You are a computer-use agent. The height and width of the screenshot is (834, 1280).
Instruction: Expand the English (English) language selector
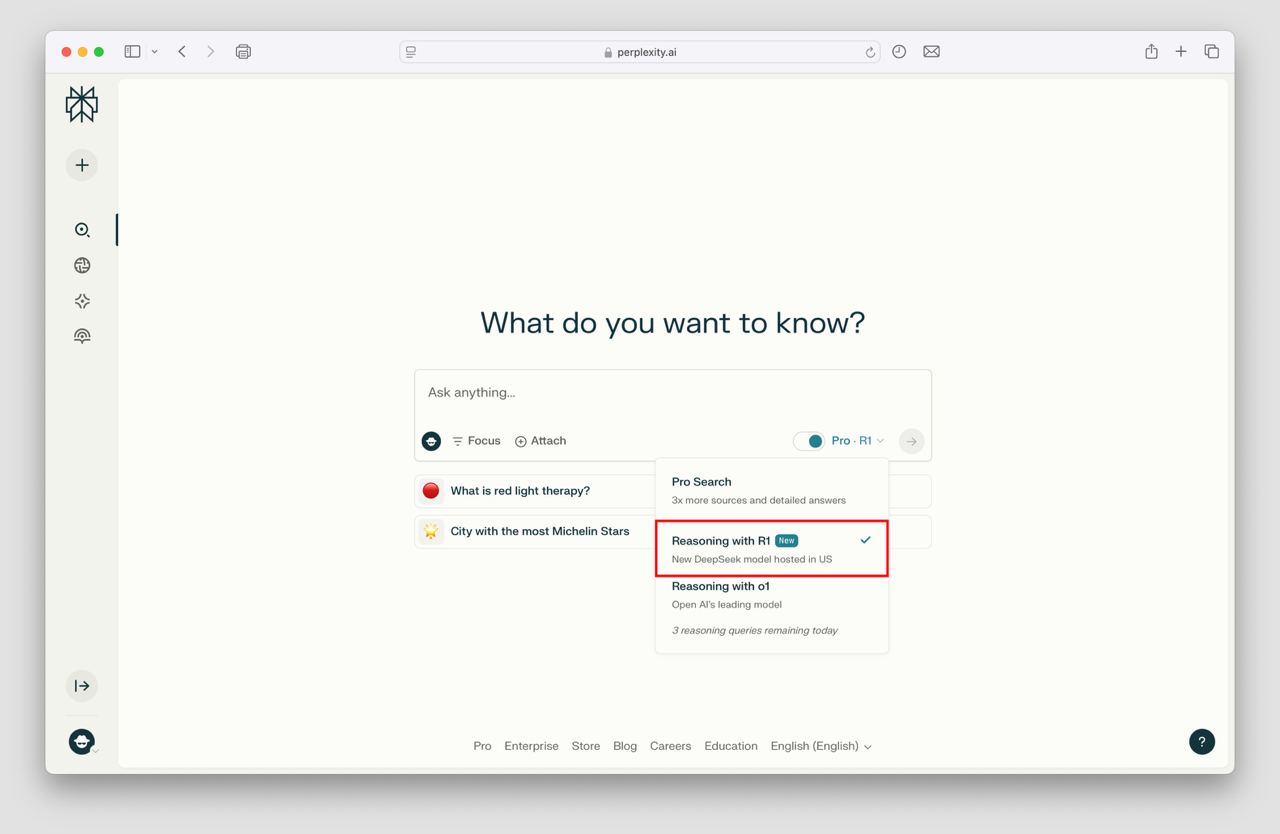click(820, 746)
